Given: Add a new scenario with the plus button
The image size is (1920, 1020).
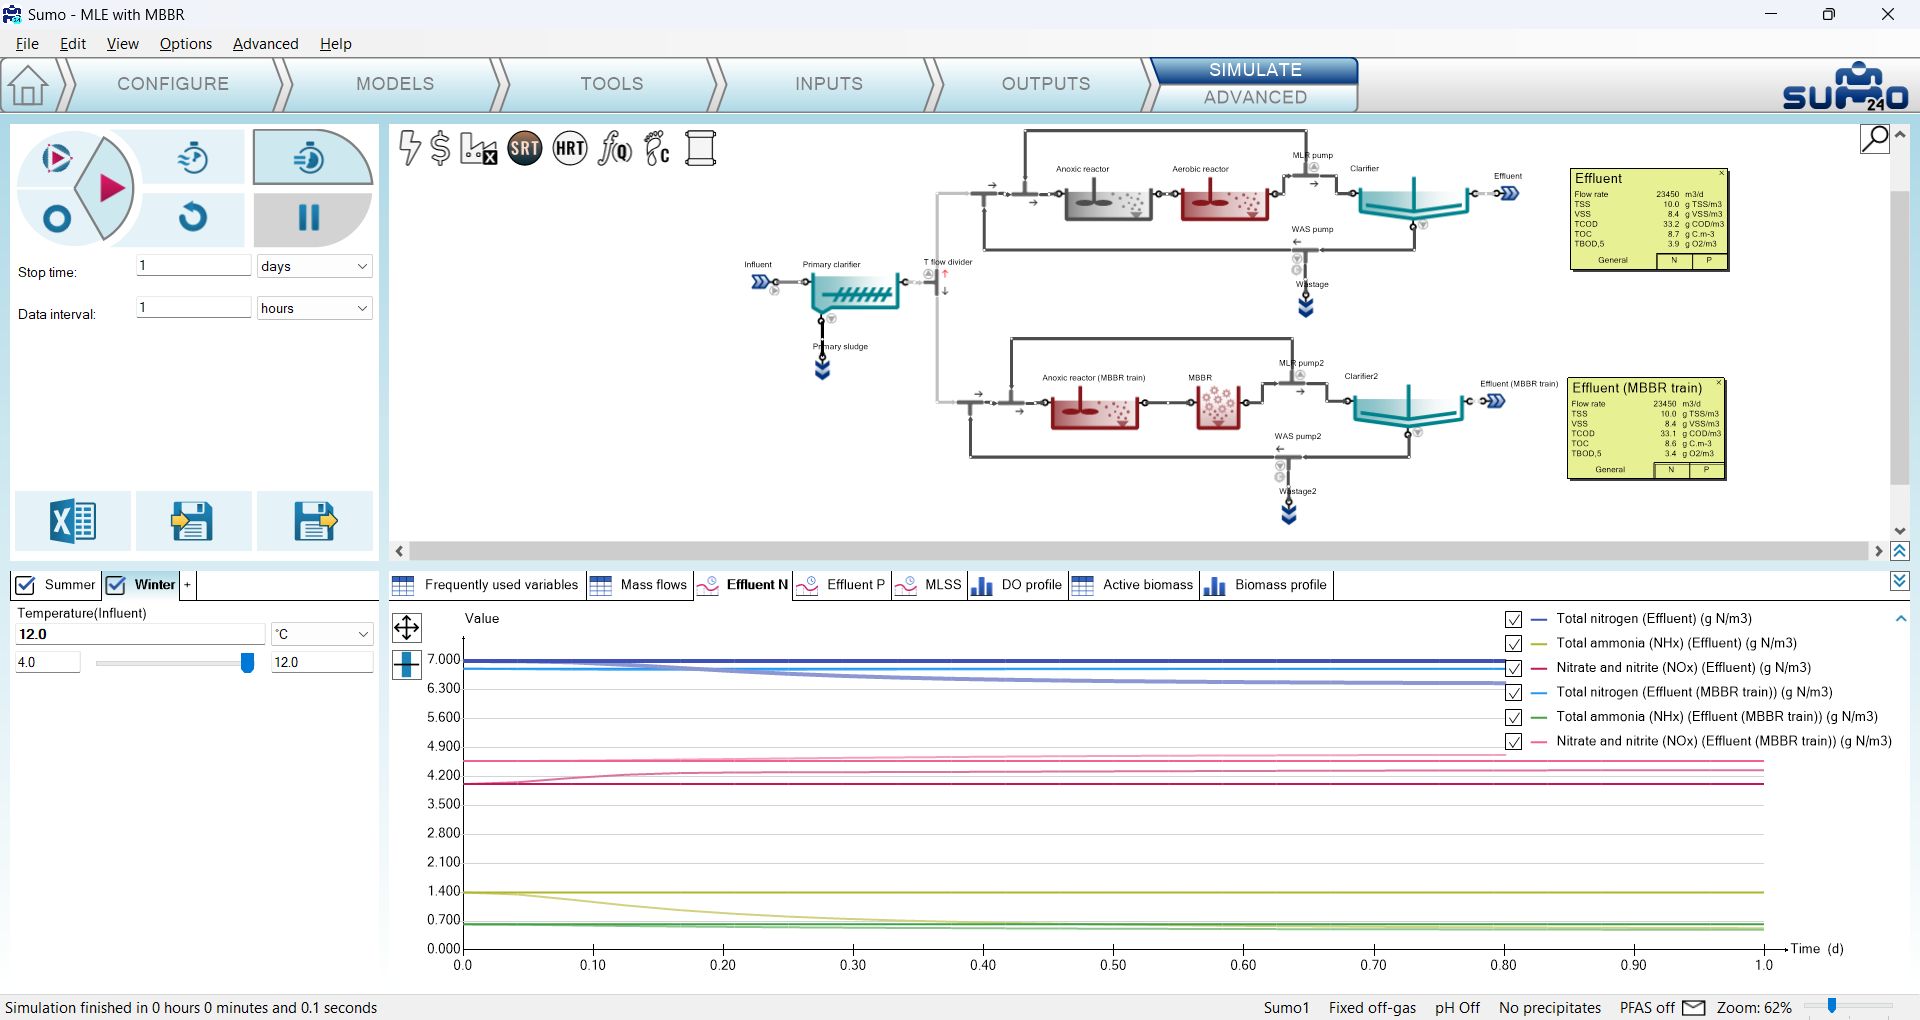Looking at the screenshot, I should tap(187, 585).
